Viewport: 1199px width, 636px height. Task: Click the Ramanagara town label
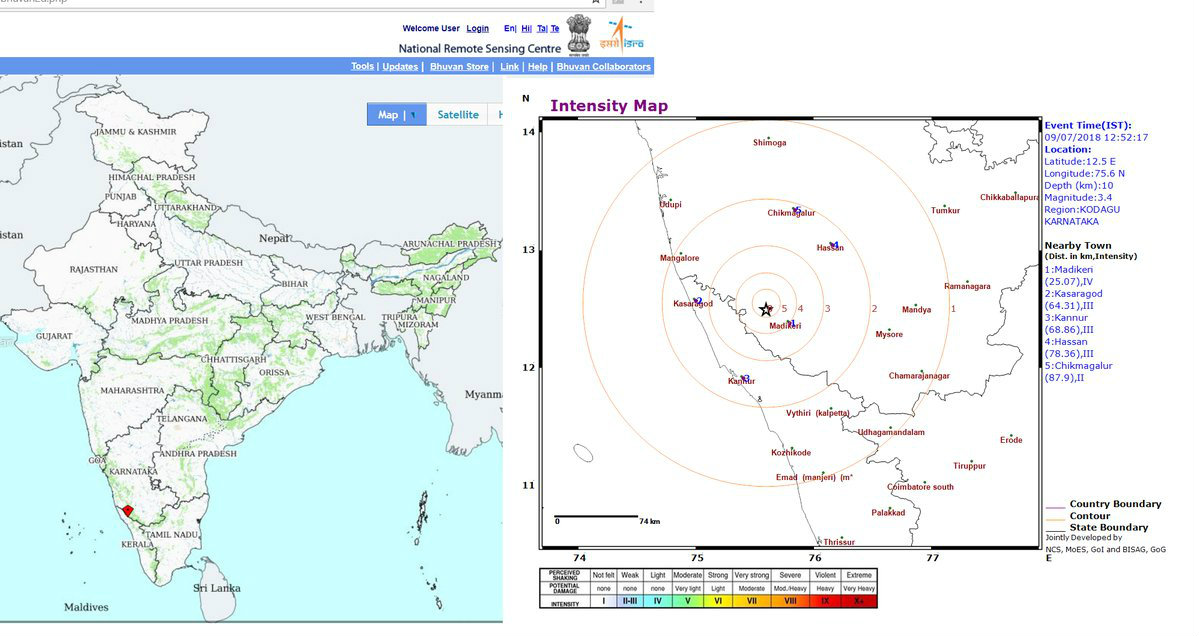[967, 287]
